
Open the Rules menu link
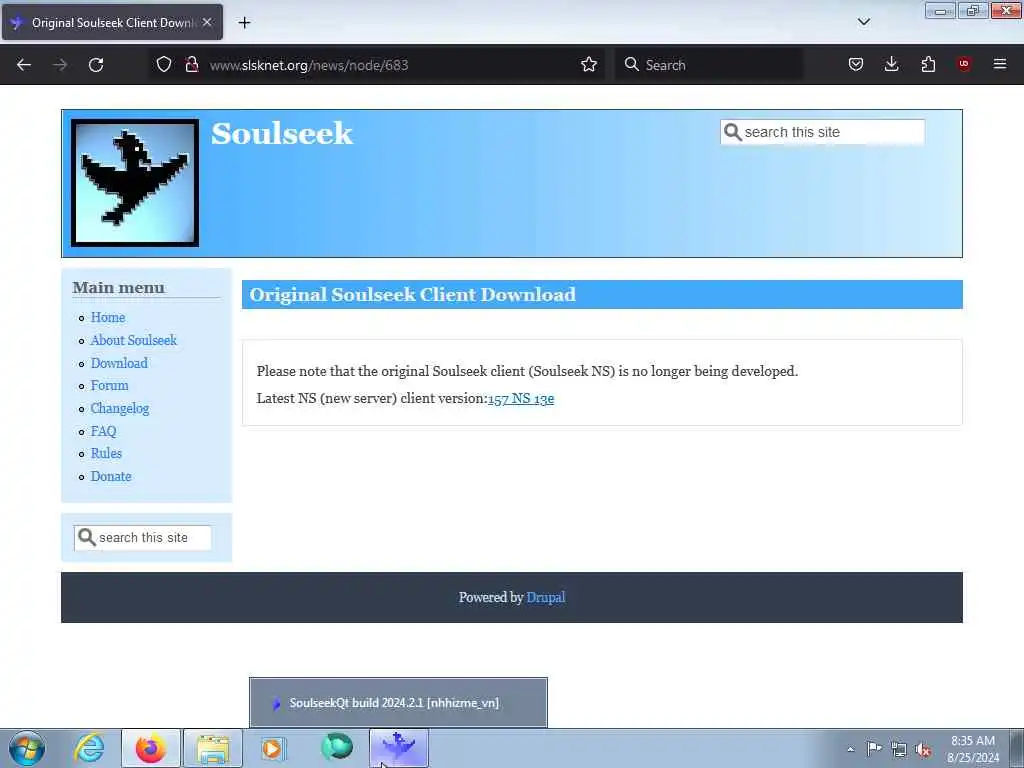[106, 453]
